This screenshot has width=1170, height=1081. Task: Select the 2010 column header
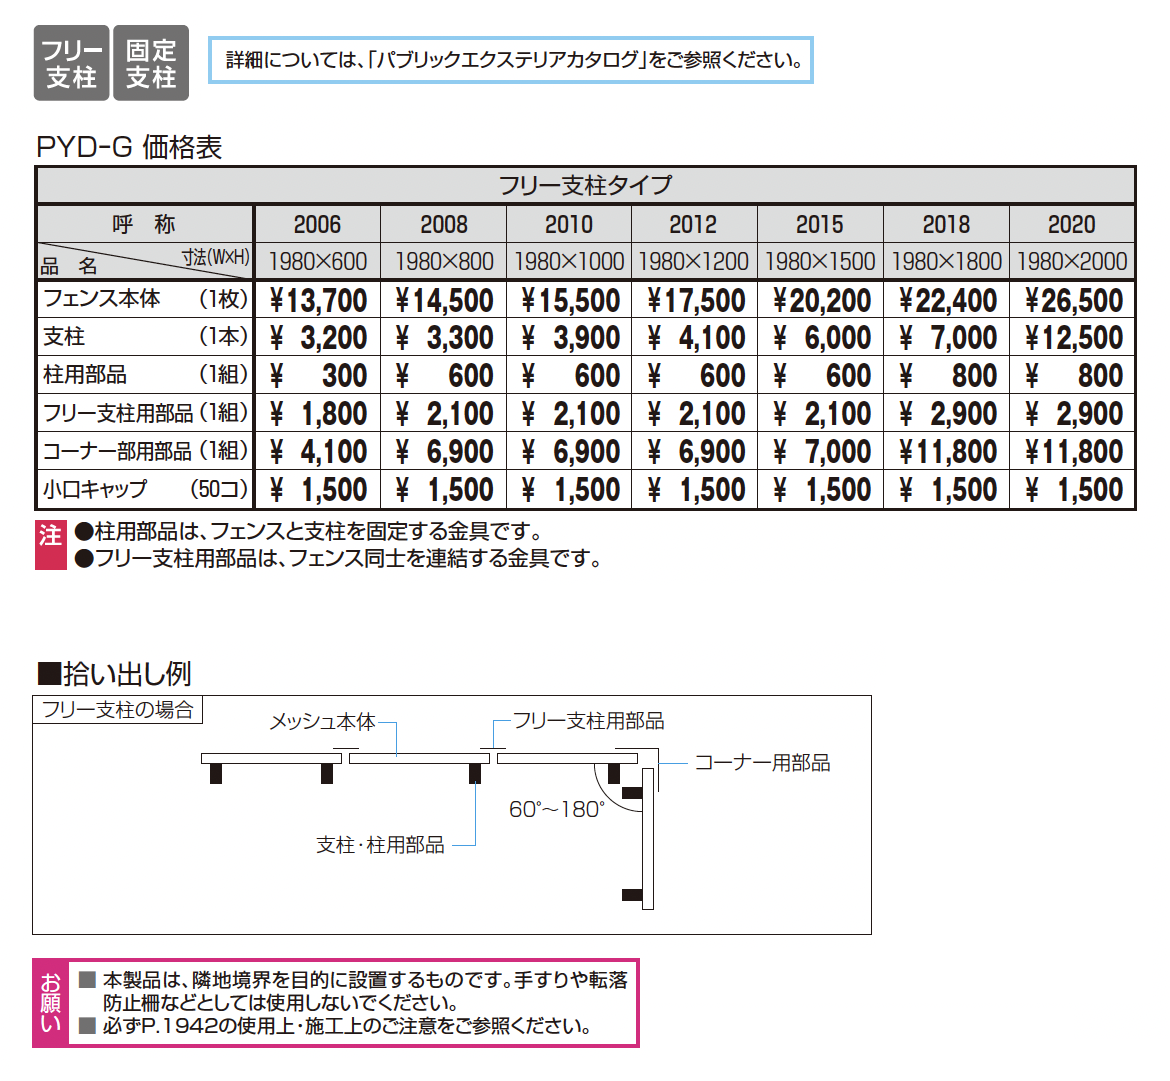(x=569, y=225)
